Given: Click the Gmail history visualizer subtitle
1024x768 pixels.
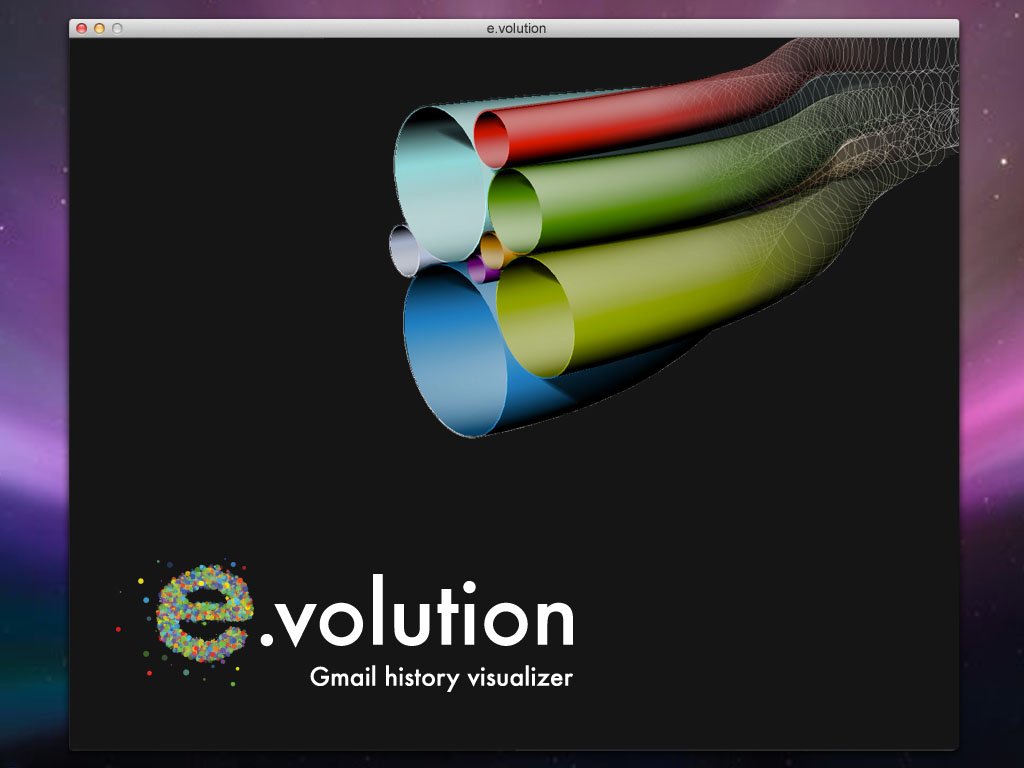Looking at the screenshot, I should point(441,677).
